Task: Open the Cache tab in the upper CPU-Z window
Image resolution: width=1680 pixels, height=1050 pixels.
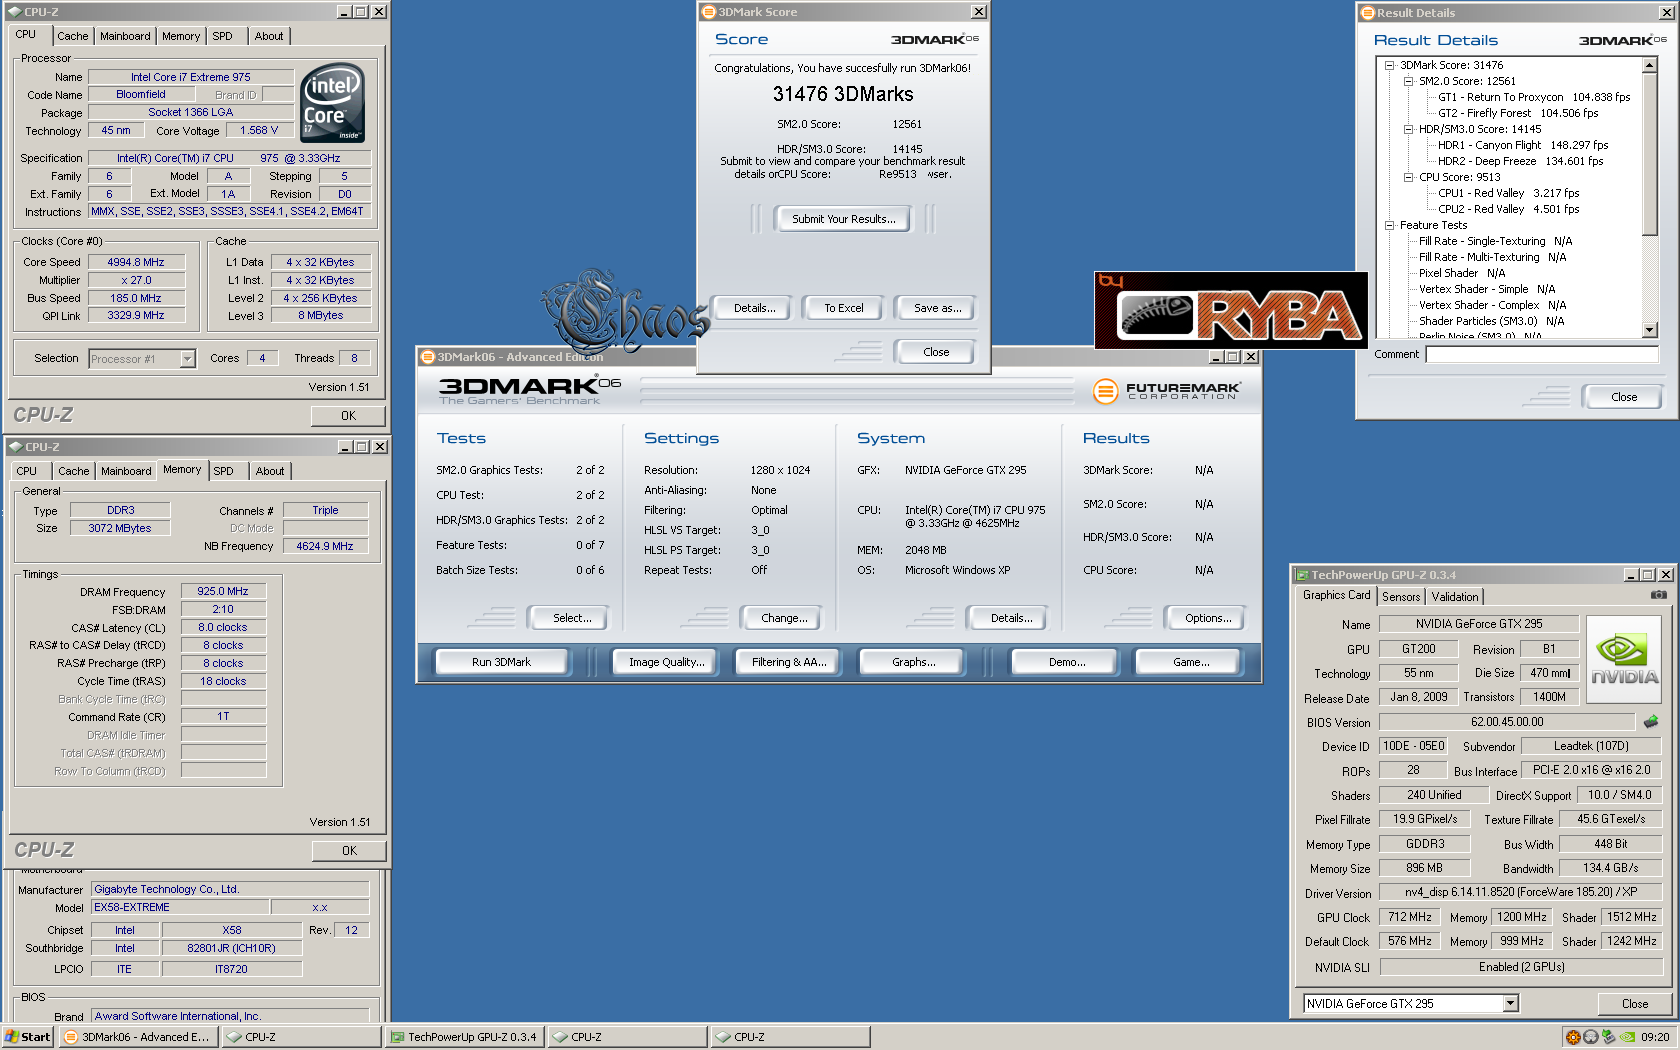Action: [x=72, y=36]
